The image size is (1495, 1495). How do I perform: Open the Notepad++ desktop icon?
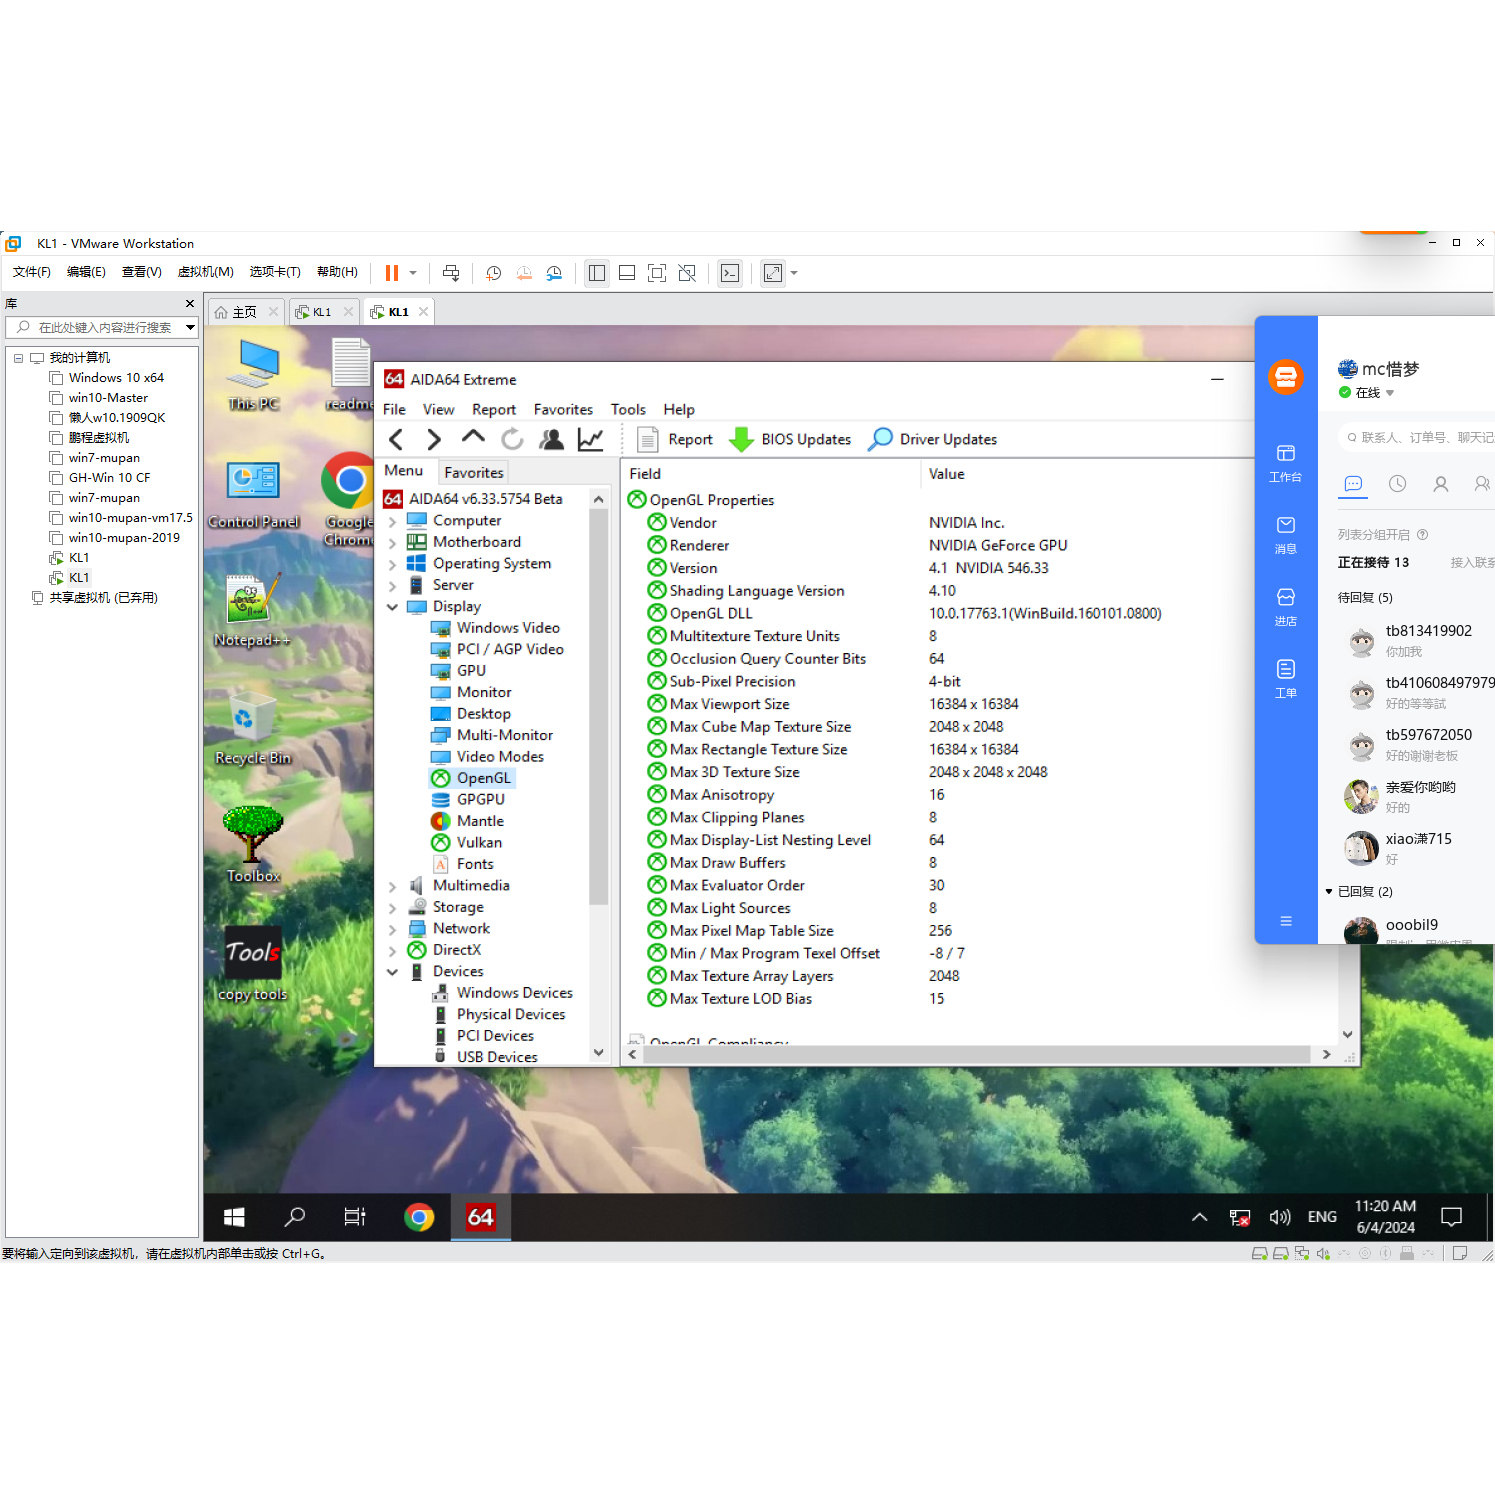coord(252,610)
